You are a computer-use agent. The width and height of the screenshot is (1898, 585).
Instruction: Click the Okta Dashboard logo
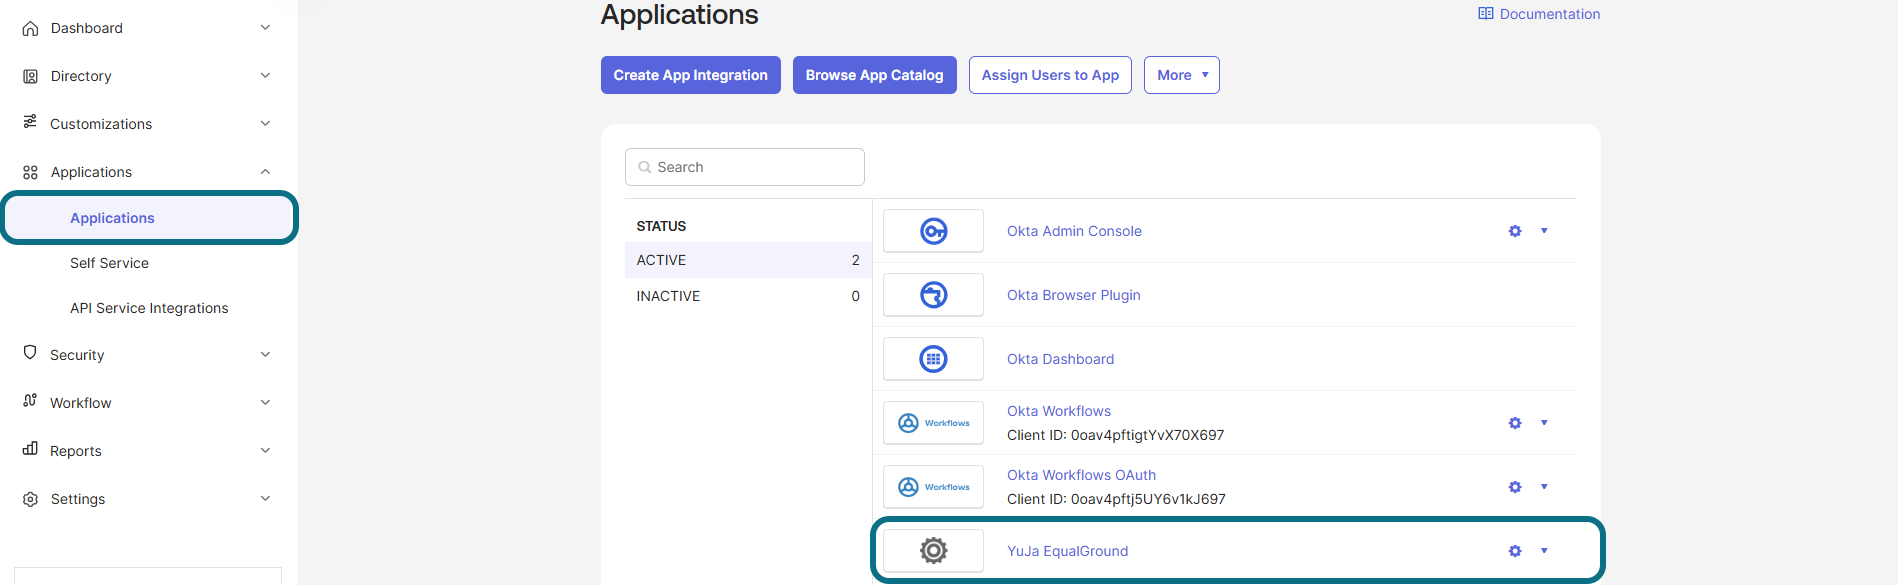point(933,359)
